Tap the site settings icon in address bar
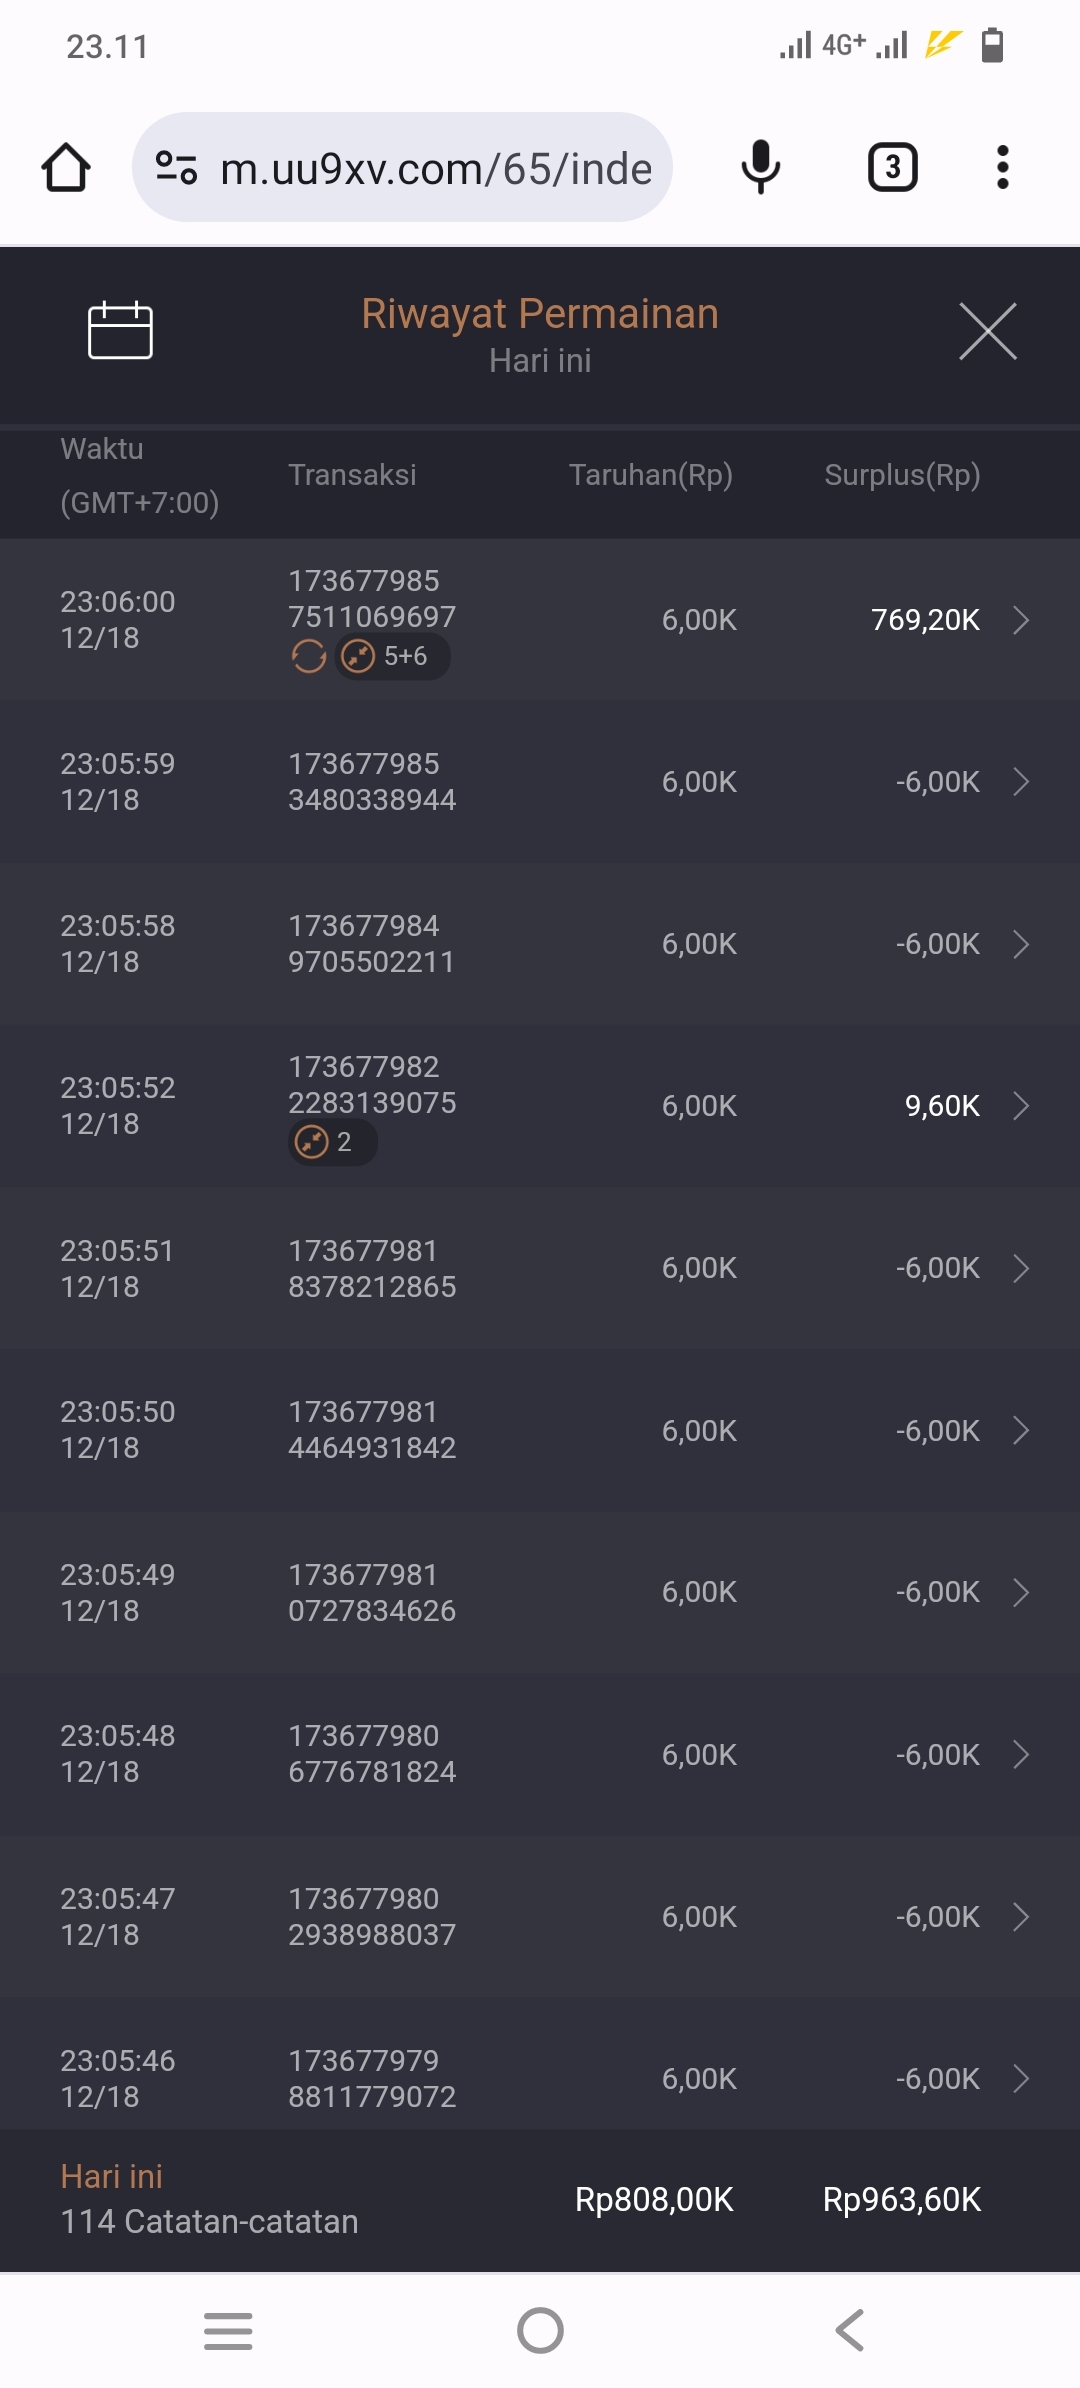Viewport: 1080px width, 2388px height. (x=176, y=167)
